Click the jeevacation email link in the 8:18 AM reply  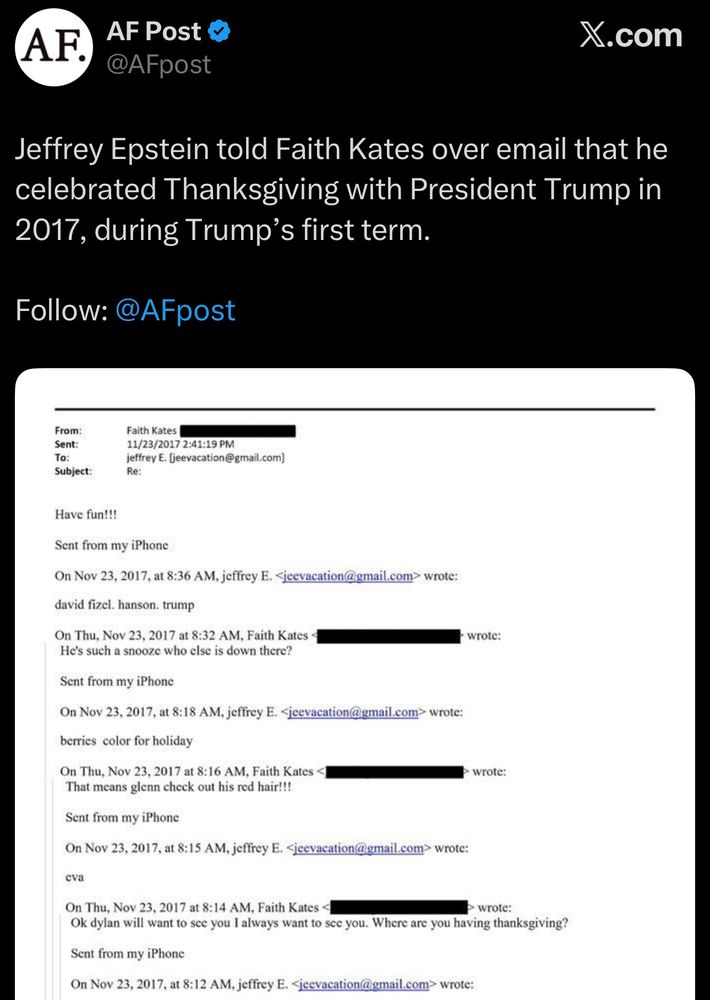coord(353,712)
